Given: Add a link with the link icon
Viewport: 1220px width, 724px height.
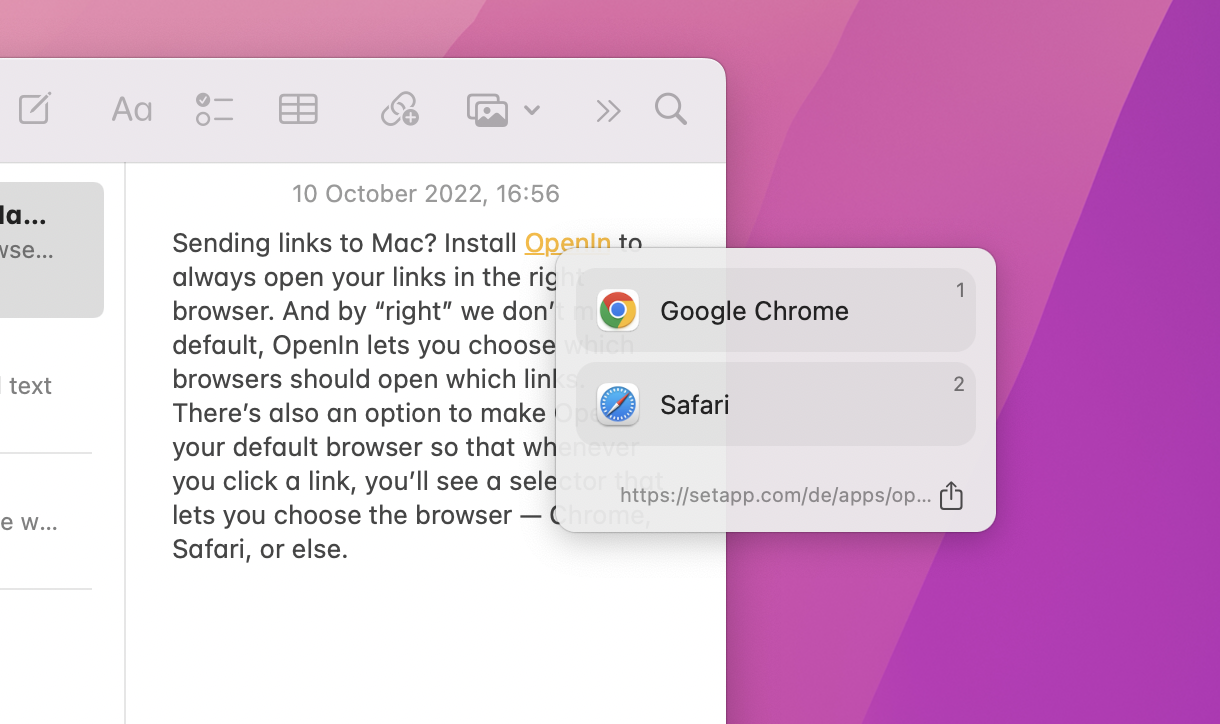Looking at the screenshot, I should 399,109.
